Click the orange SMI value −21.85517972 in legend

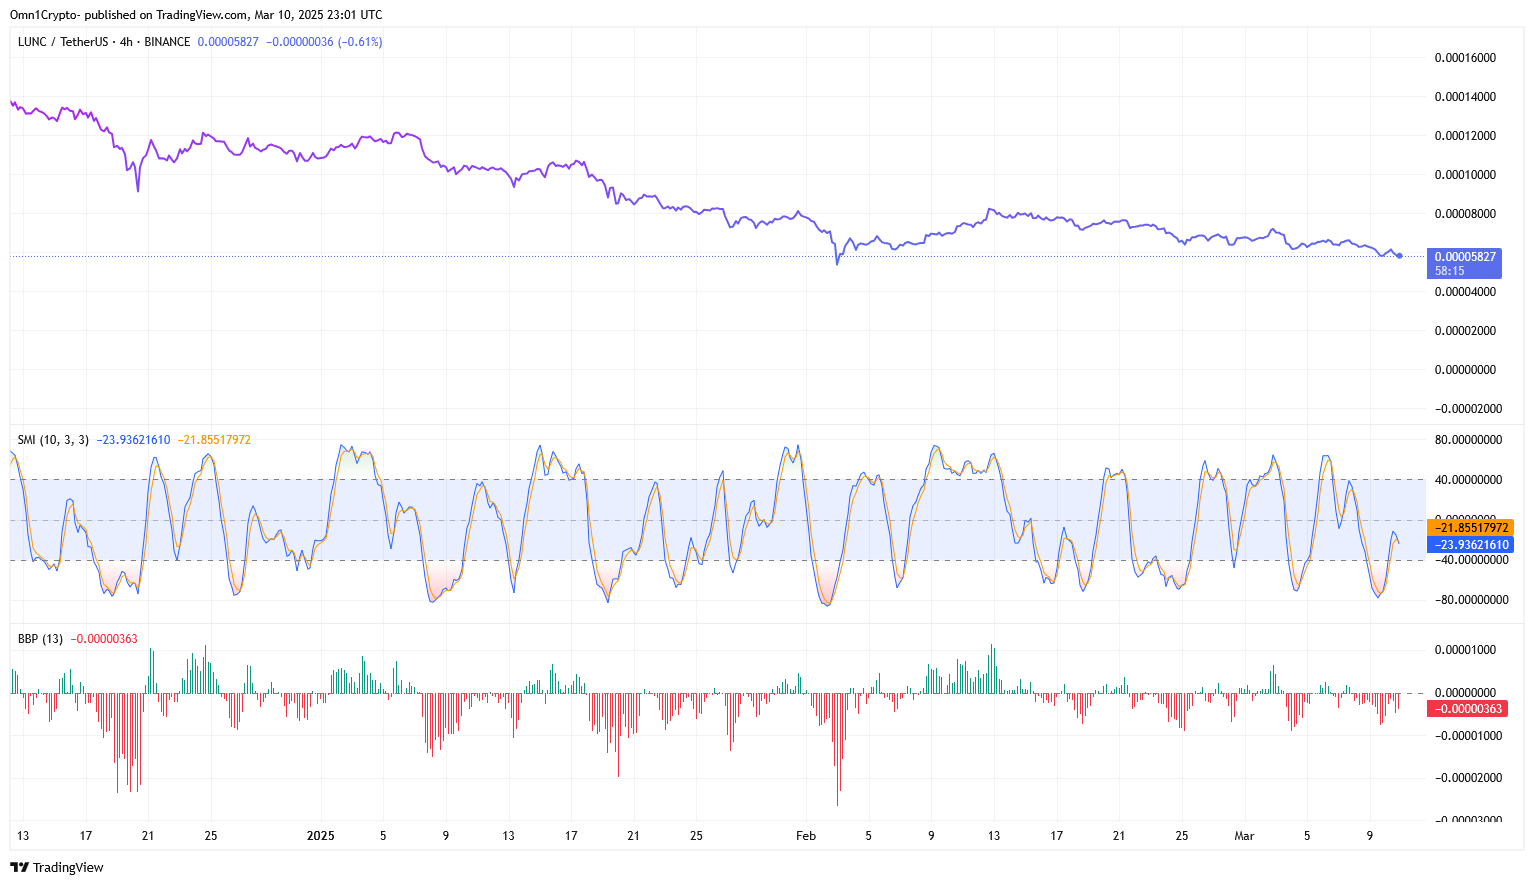[214, 440]
